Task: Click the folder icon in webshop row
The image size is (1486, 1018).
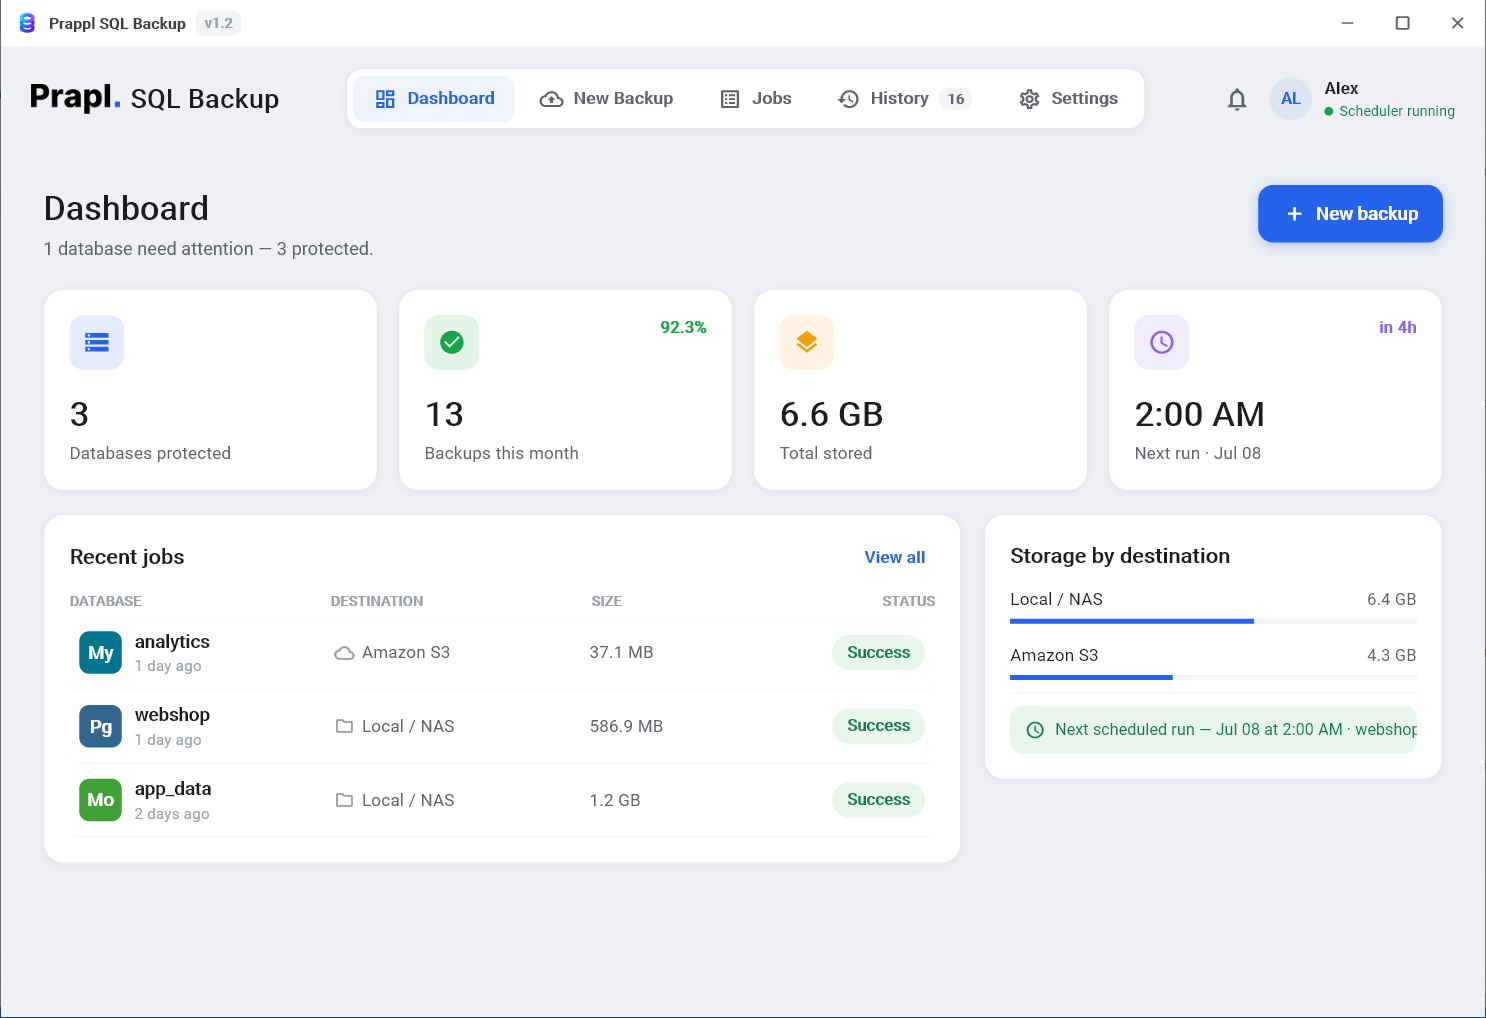Action: point(344,727)
